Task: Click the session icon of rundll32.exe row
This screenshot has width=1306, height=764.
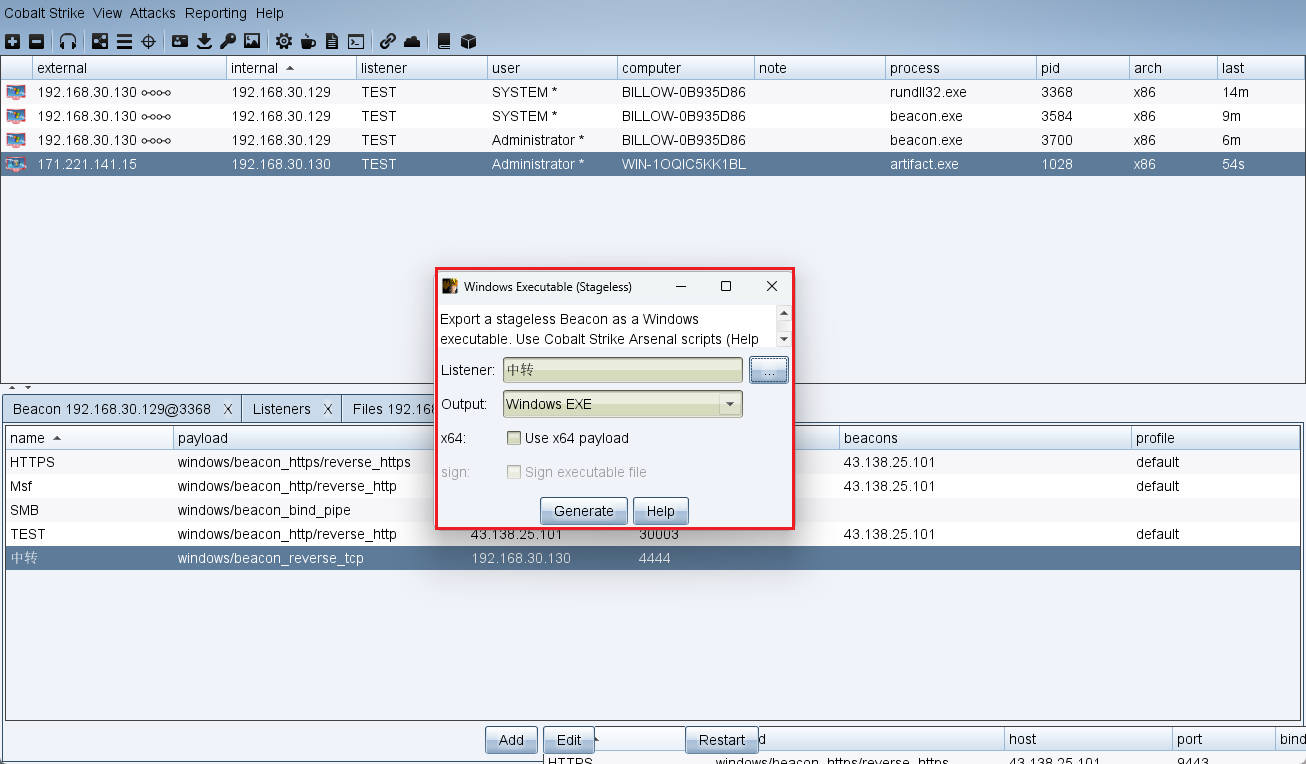Action: click(x=16, y=92)
